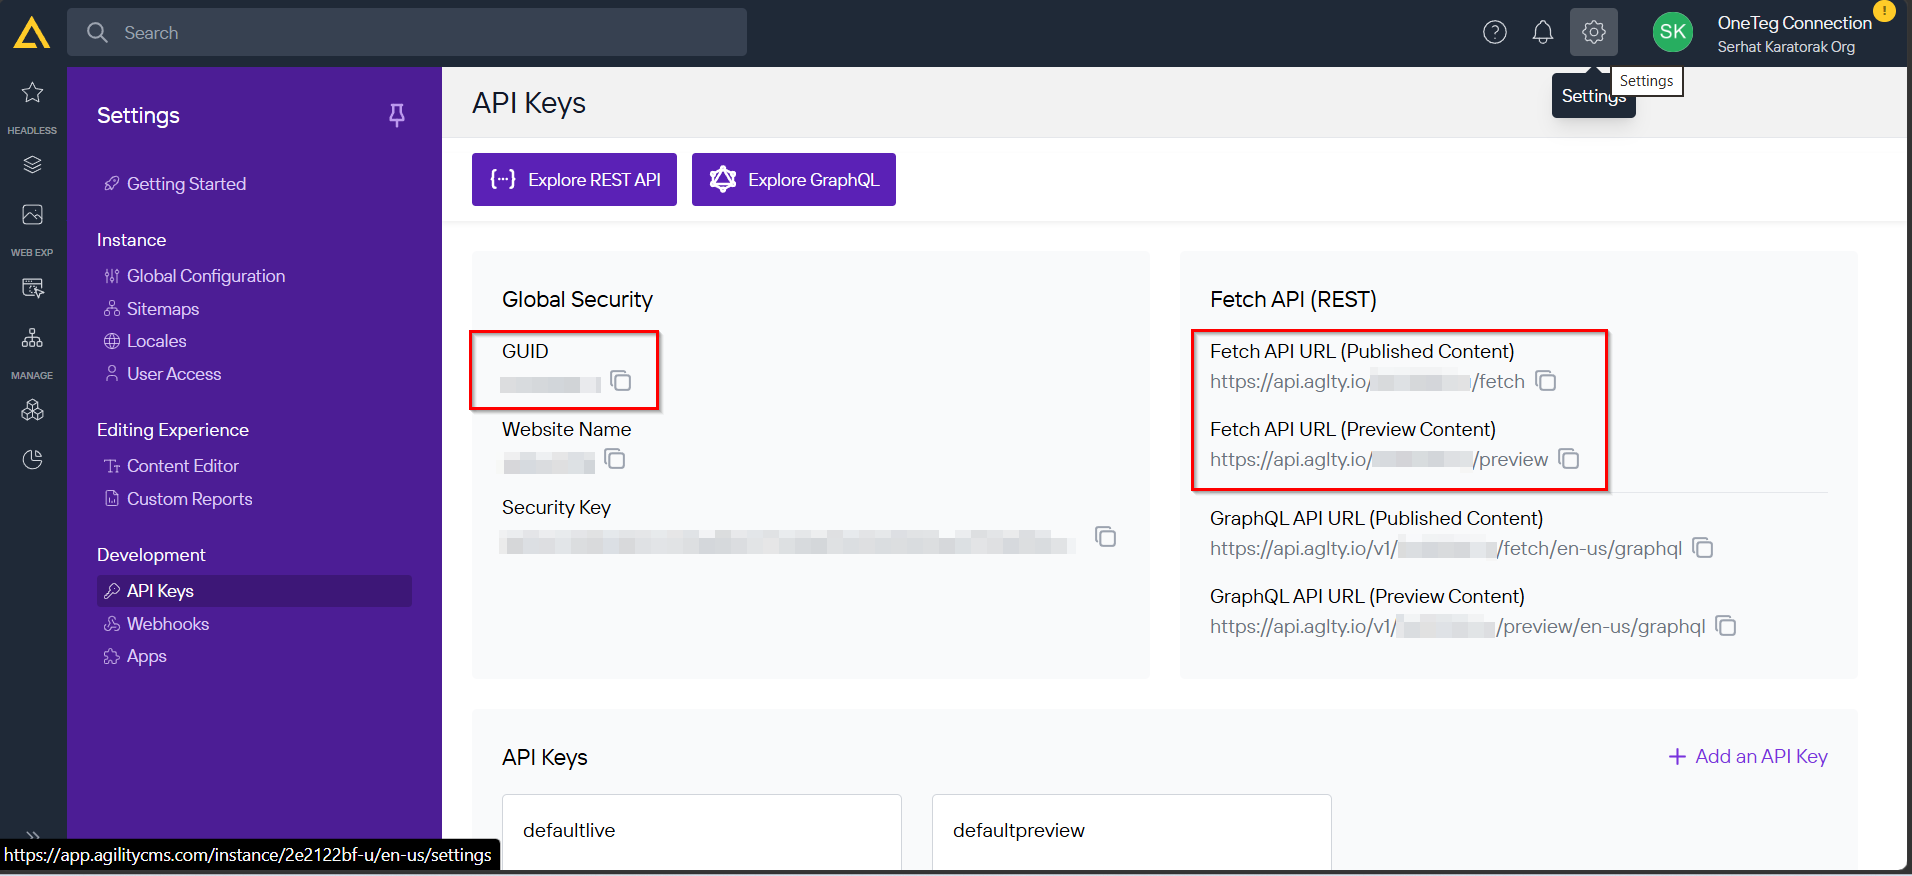1912x876 pixels.
Task: Click Explore REST API button
Action: click(x=574, y=180)
